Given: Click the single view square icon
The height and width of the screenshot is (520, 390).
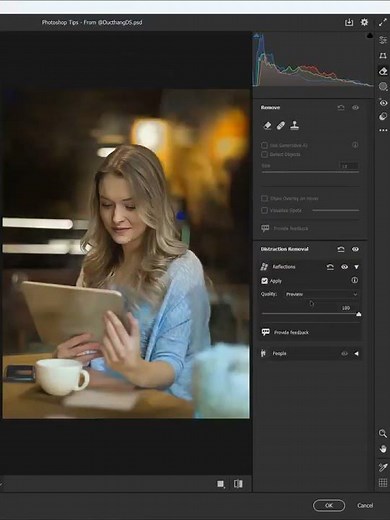Looking at the screenshot, I should point(221,484).
